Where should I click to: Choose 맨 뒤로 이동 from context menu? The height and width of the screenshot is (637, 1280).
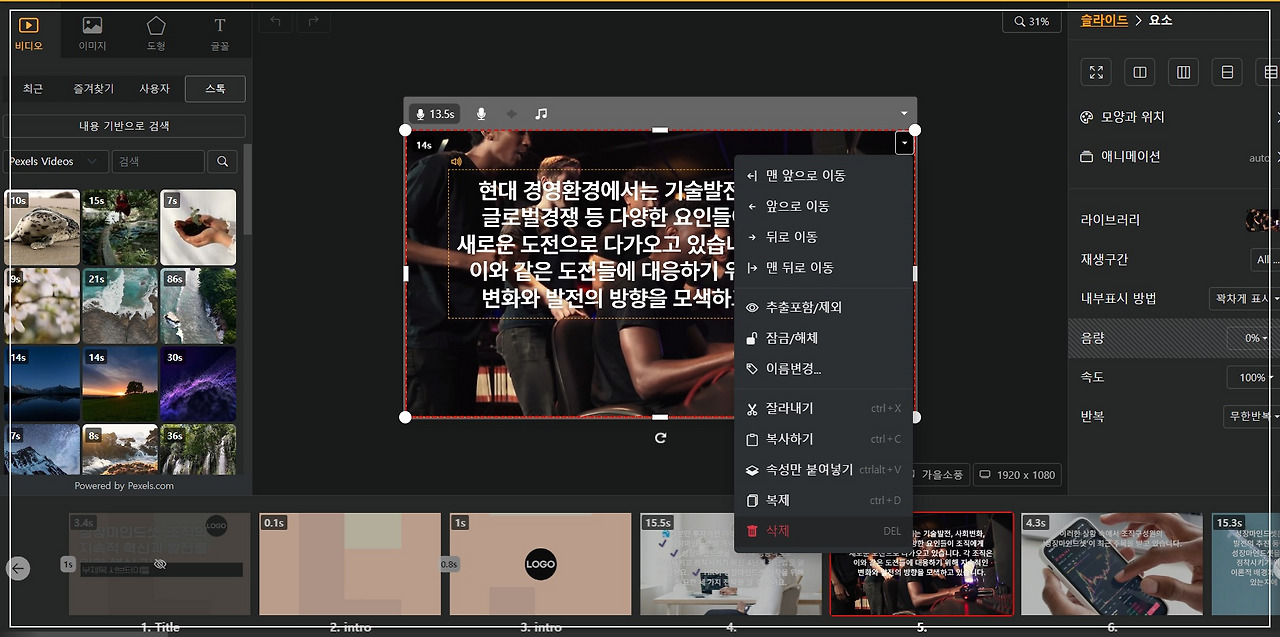click(x=824, y=268)
